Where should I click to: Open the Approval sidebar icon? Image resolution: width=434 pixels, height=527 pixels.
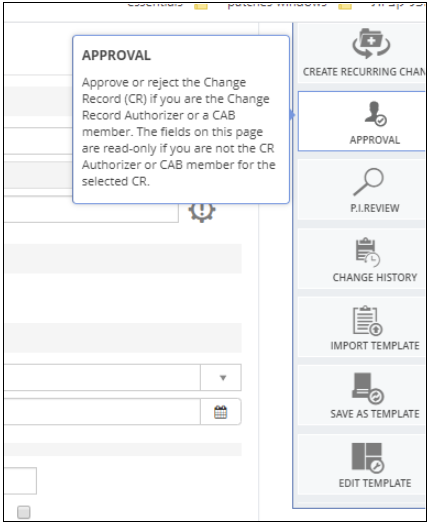[375, 114]
